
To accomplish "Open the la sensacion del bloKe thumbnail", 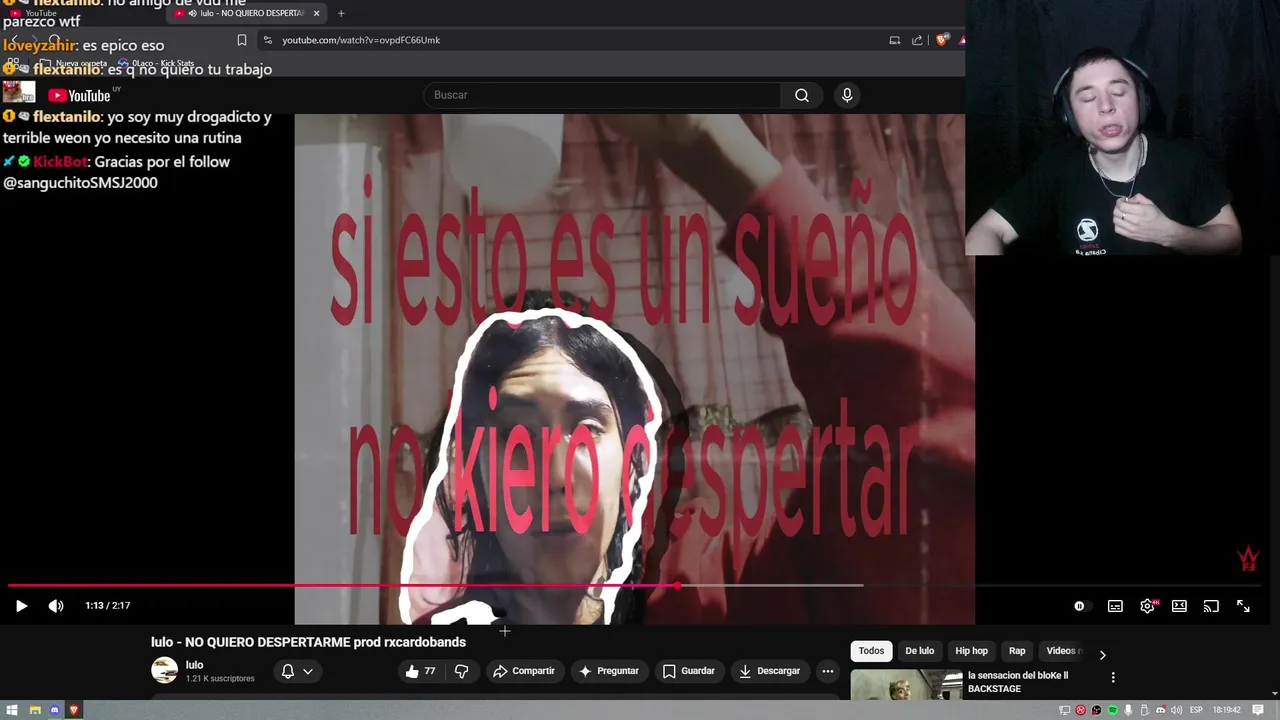I will pos(906,685).
